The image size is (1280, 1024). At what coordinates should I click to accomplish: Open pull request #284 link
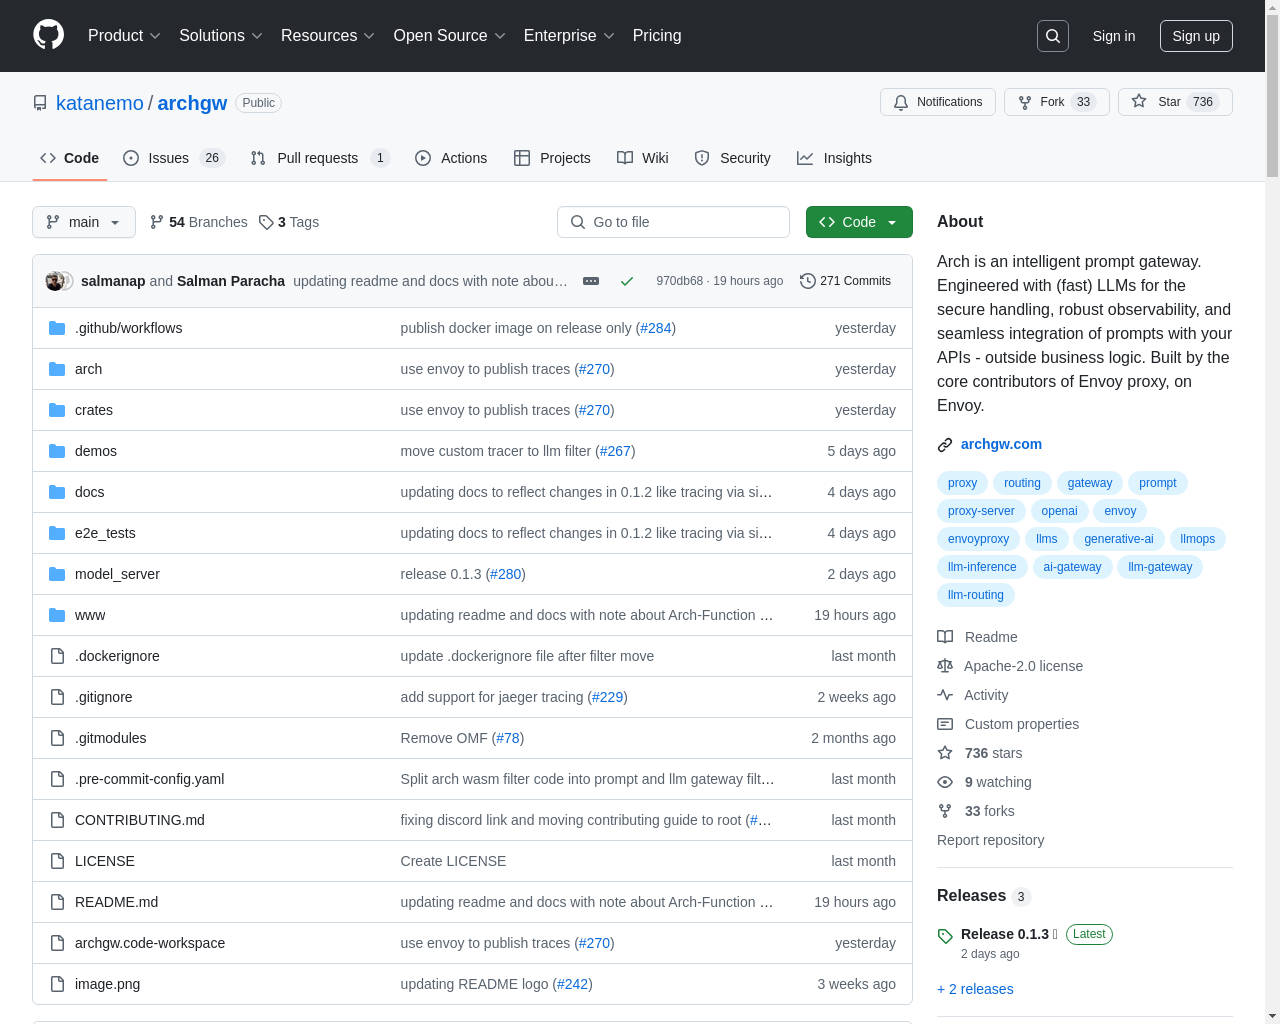[x=656, y=328]
